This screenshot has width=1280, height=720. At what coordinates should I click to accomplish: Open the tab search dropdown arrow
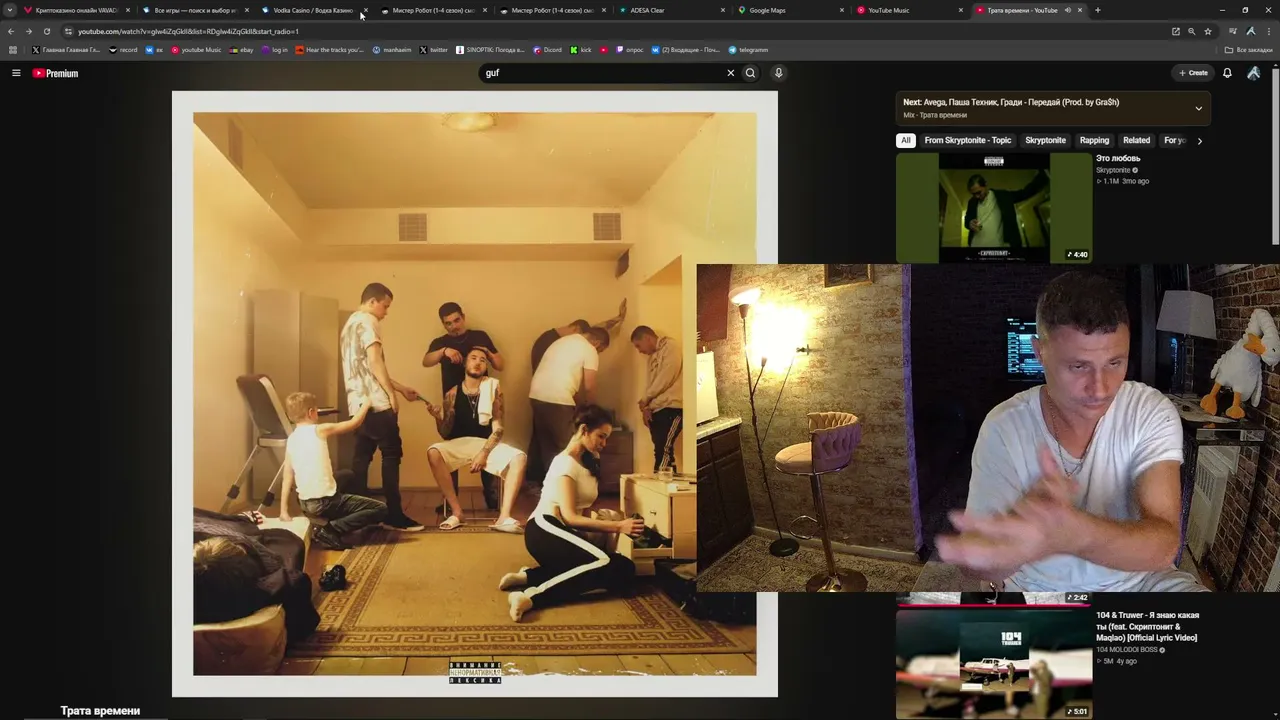click(x=10, y=10)
